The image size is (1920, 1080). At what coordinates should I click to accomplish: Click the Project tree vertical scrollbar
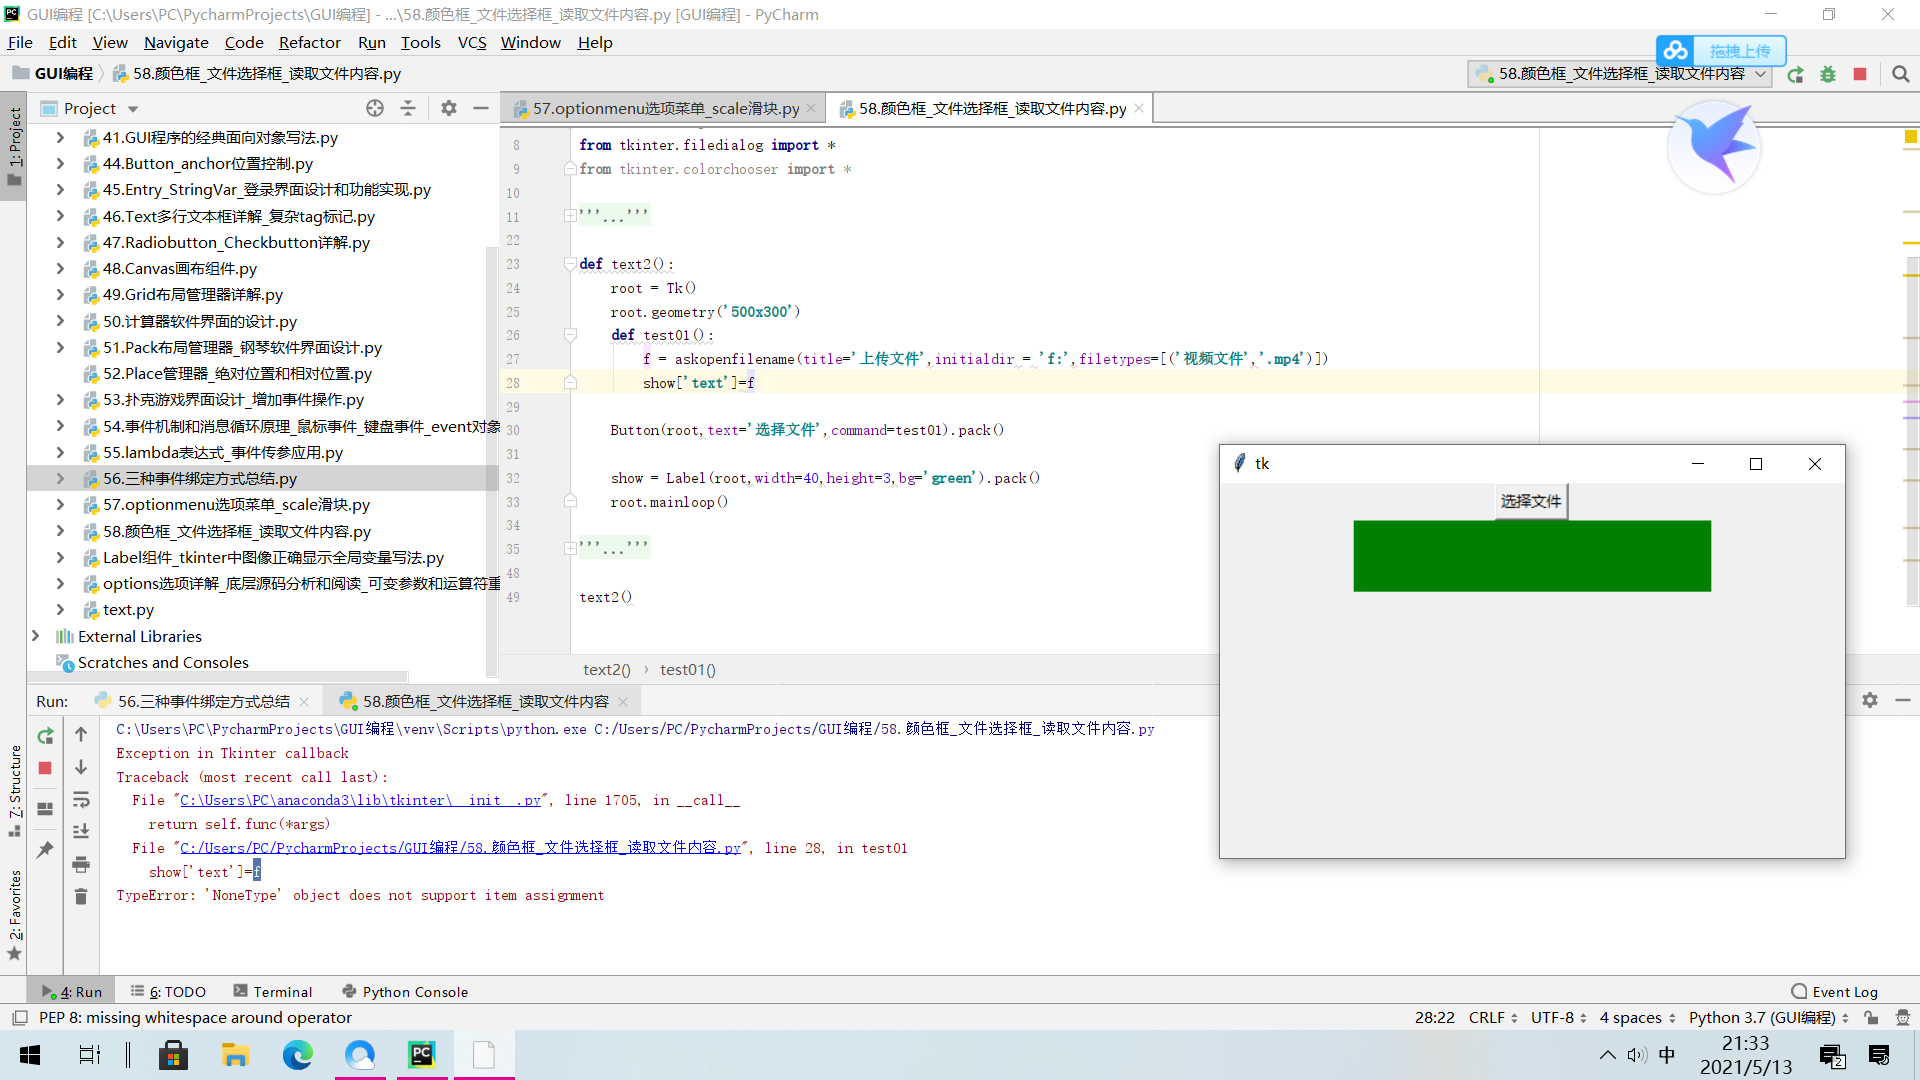click(x=491, y=460)
